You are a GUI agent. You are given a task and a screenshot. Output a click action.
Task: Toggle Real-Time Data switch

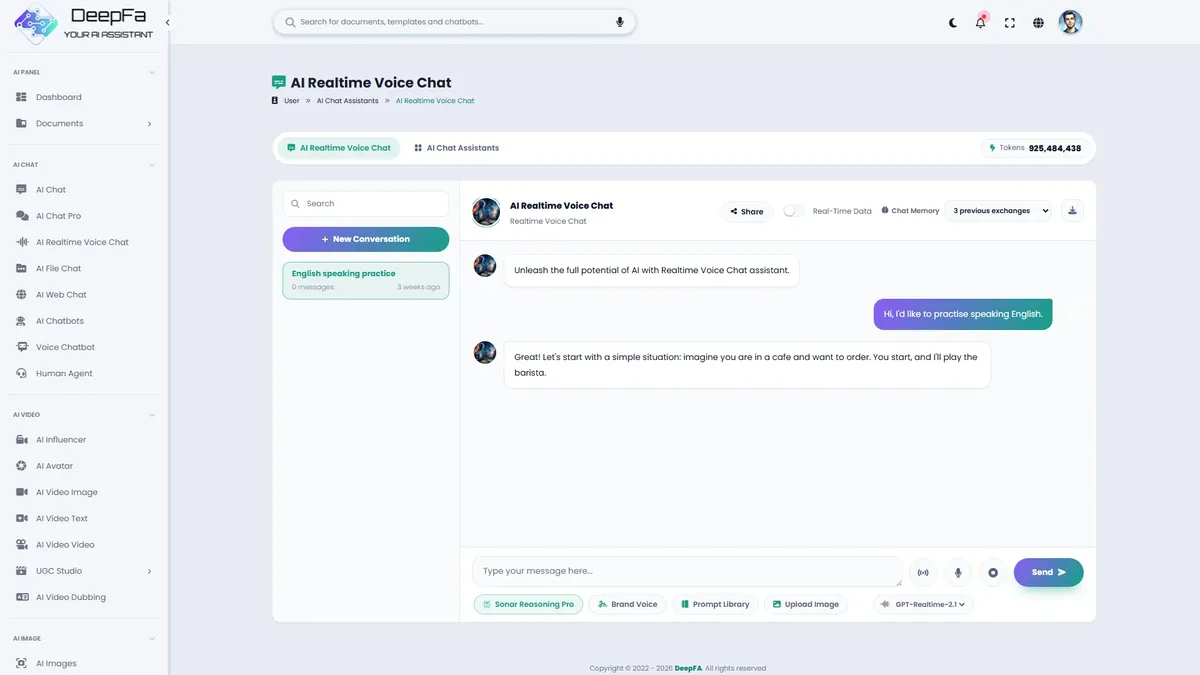coord(793,211)
